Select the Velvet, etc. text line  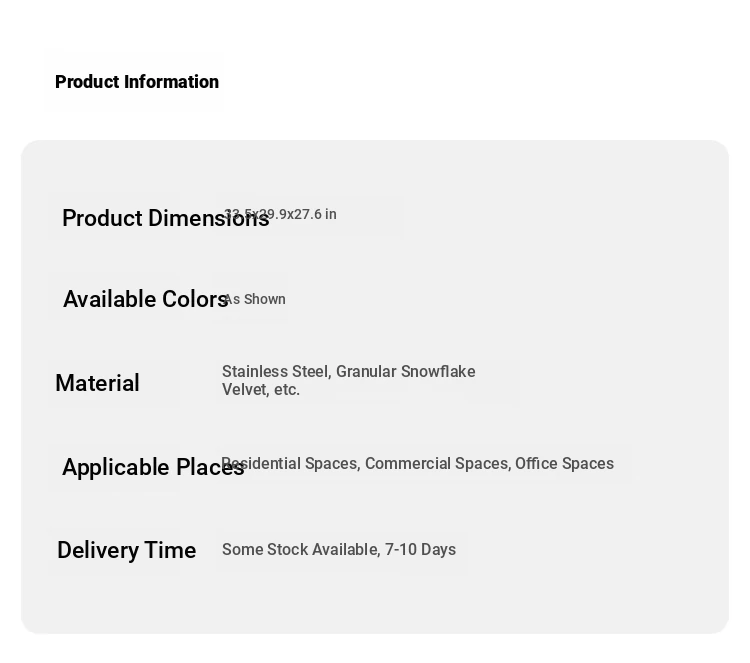pyautogui.click(x=261, y=390)
